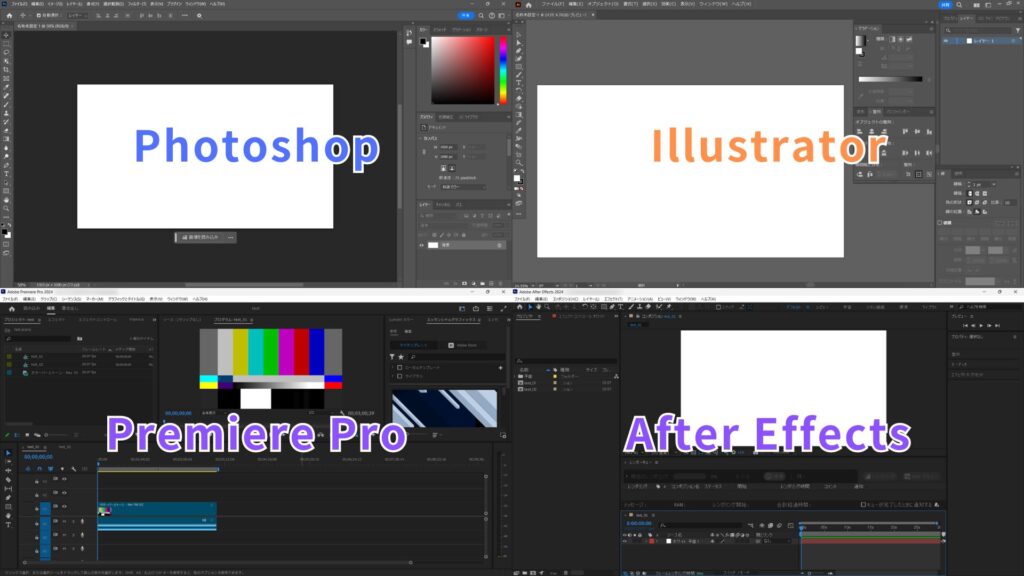1024x576 pixels.
Task: Play preview in After Effects preview panel
Action: pyautogui.click(x=981, y=325)
